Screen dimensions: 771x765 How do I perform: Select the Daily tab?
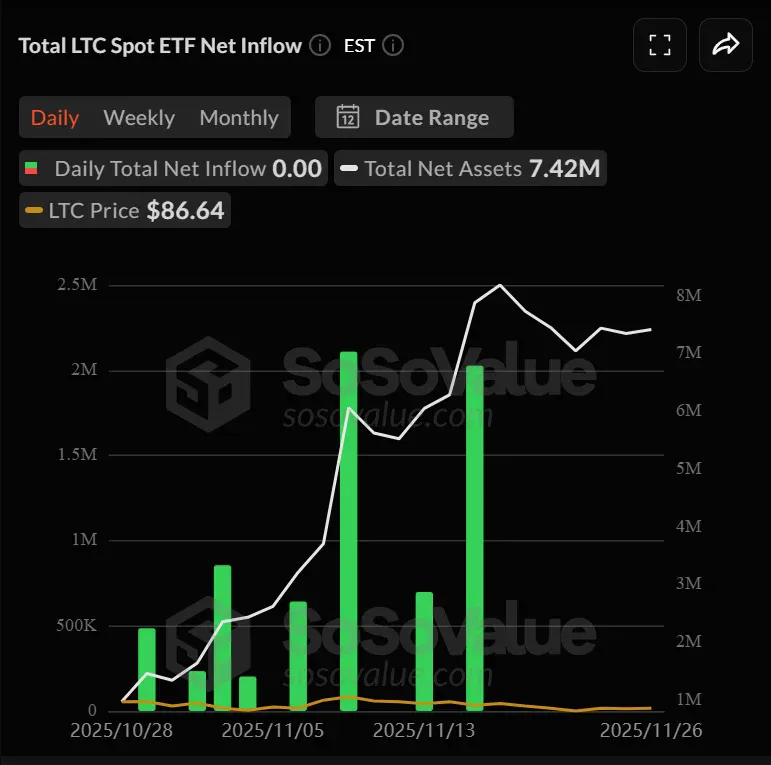pos(55,117)
